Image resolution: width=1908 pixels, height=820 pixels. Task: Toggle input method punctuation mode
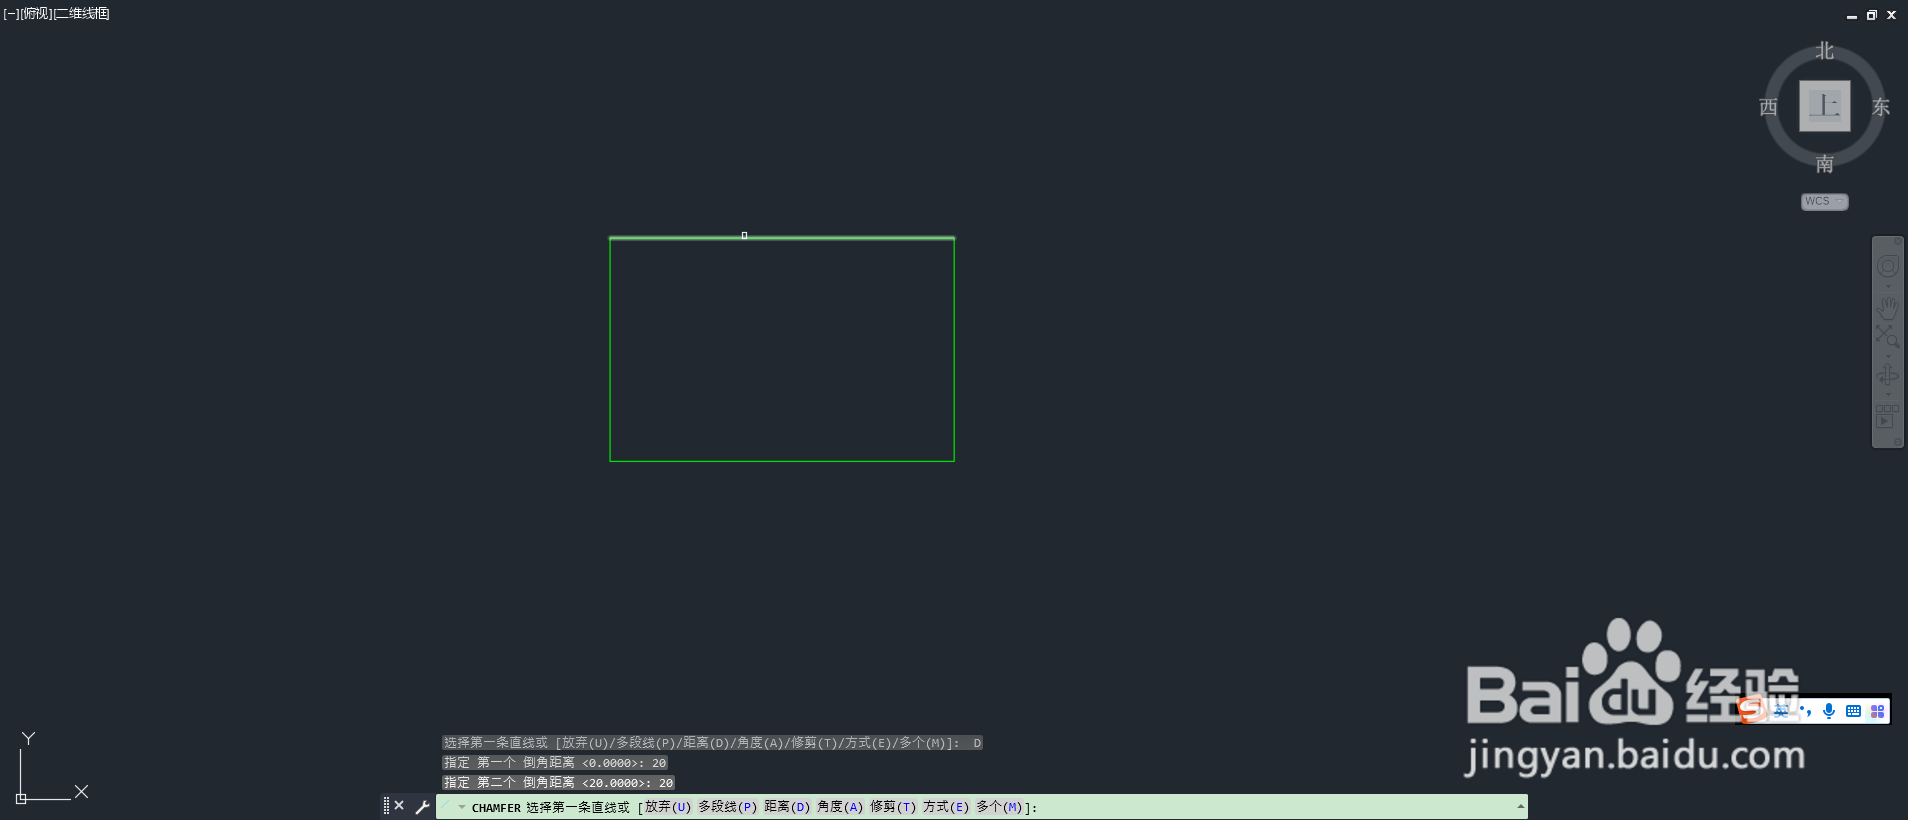1805,711
